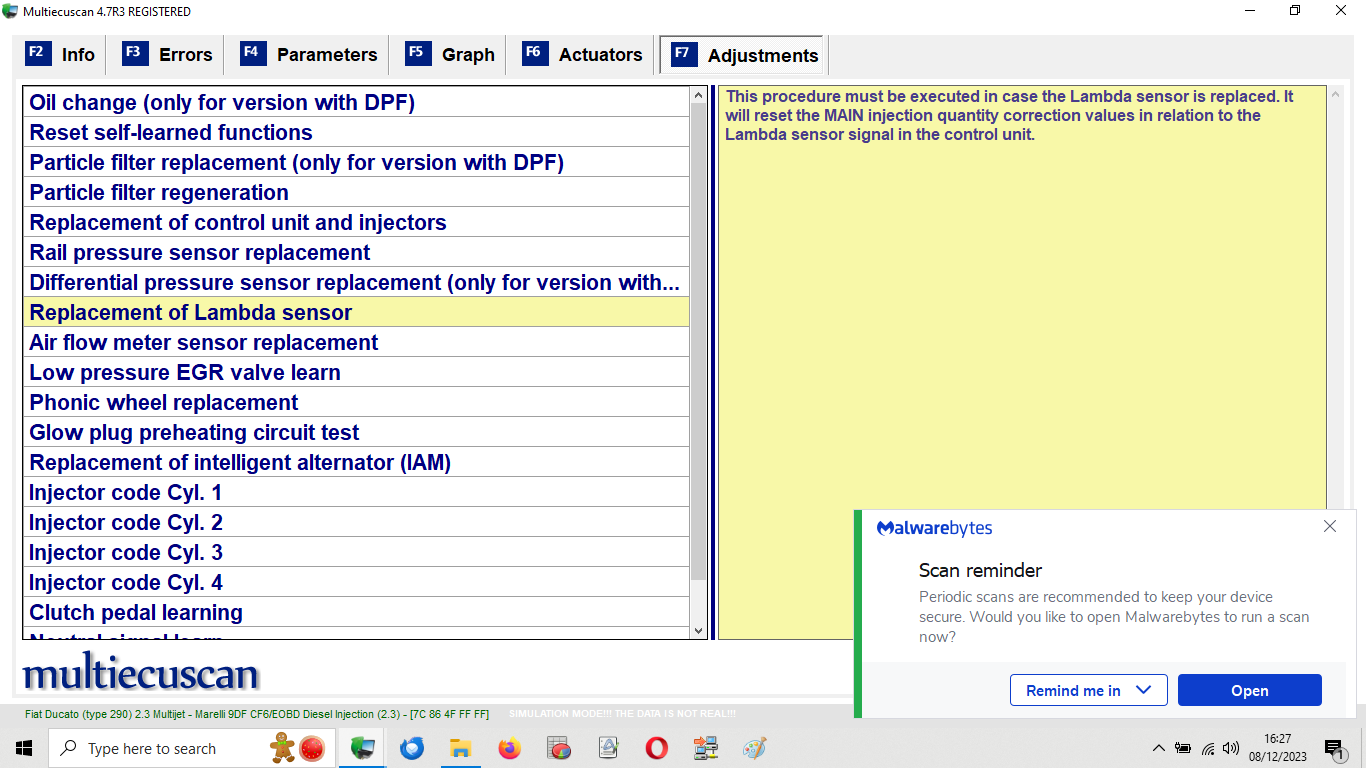Open the taskbar clock showing 16:27
The height and width of the screenshot is (768, 1366).
coord(1277,748)
